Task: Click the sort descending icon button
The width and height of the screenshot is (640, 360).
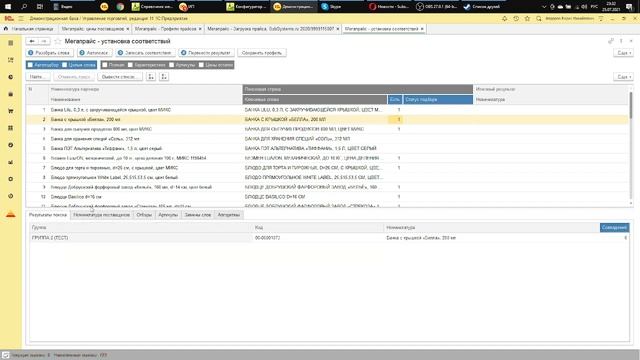Action: tap(164, 77)
